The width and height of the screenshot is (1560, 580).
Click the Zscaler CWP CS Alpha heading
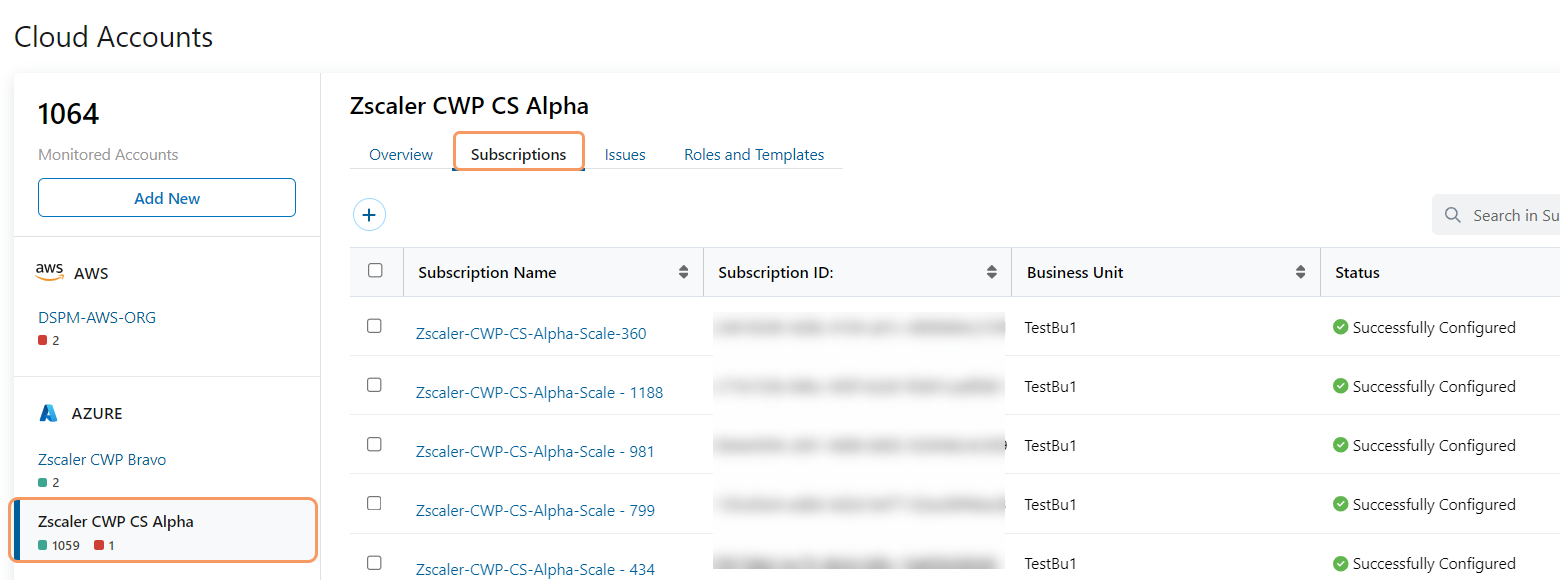pyautogui.click(x=469, y=106)
